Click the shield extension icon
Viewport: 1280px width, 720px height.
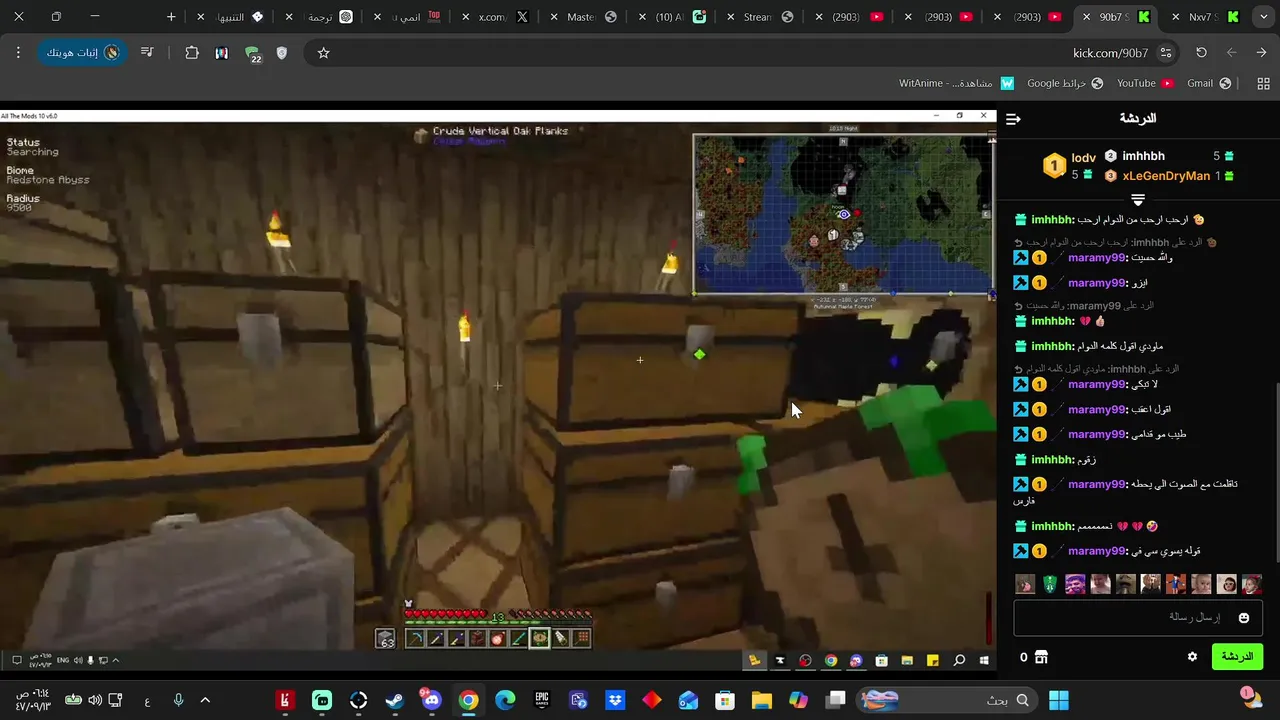(282, 53)
